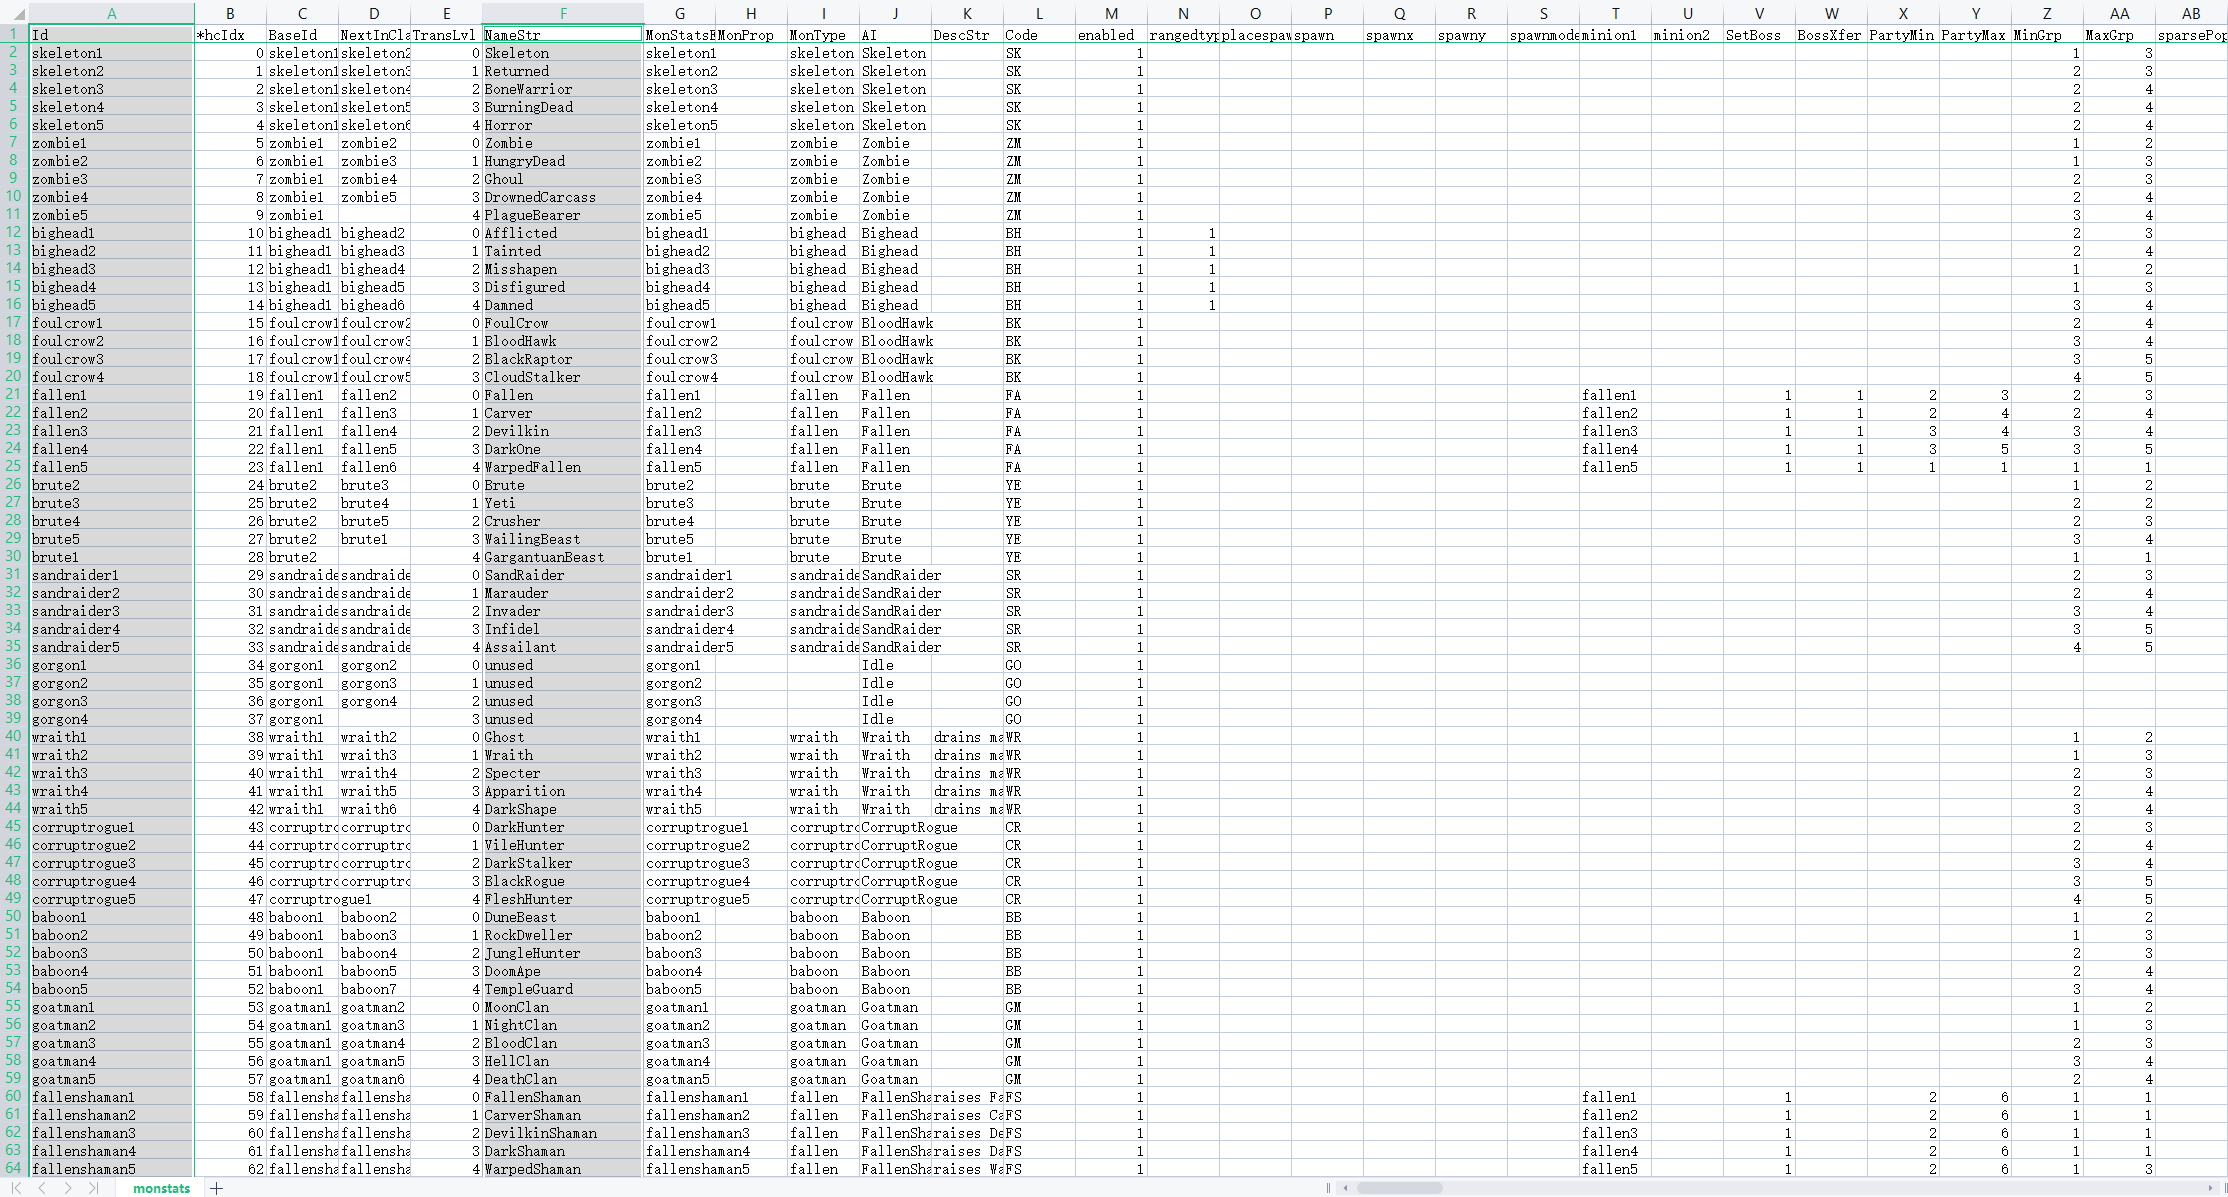Click the NameStr header cell

563,35
